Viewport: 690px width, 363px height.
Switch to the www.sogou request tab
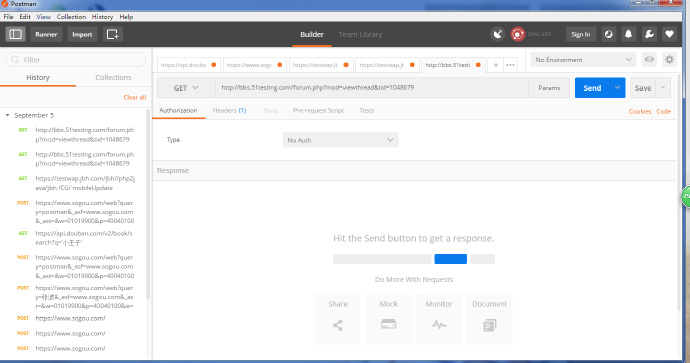pyautogui.click(x=254, y=65)
